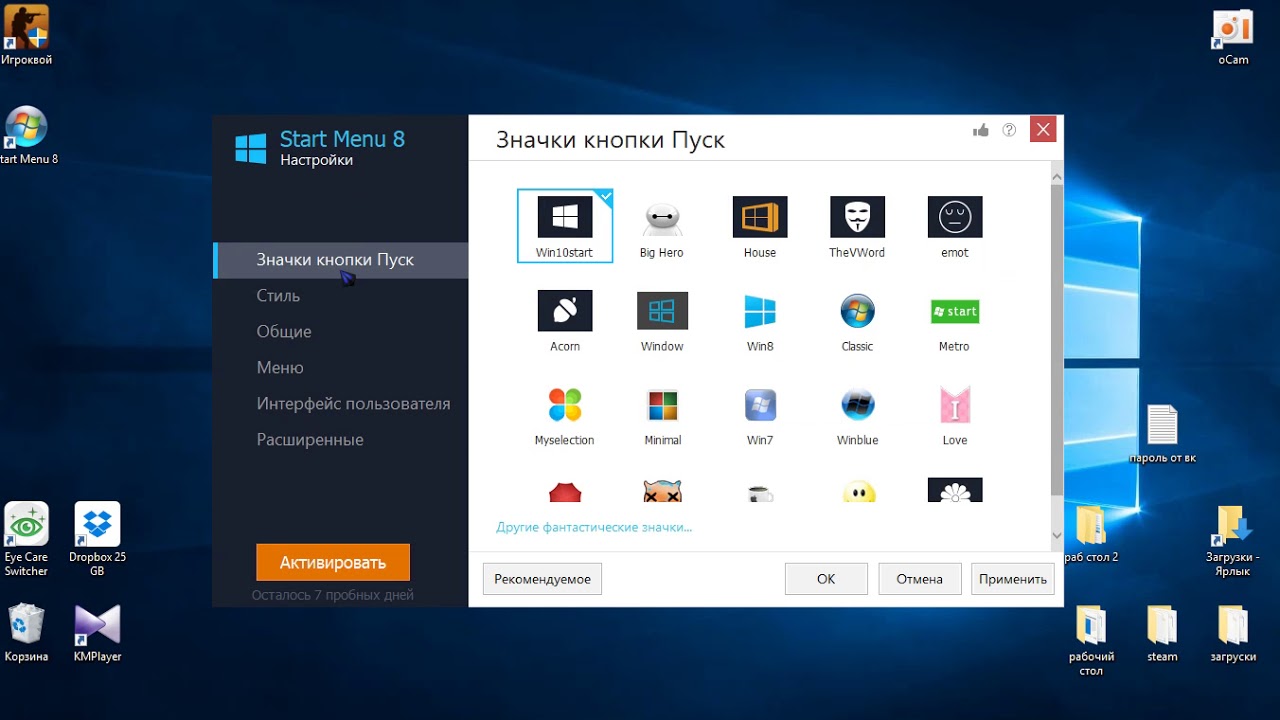Open the Игроквой desktop shortcut
Image resolution: width=1280 pixels, height=720 pixels.
click(x=26, y=35)
